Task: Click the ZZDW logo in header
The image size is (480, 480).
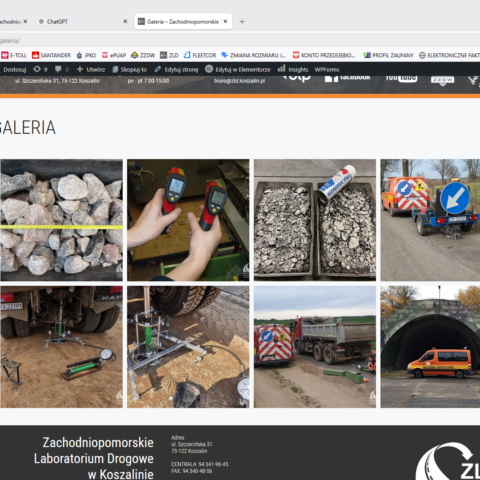Action: pos(442,80)
